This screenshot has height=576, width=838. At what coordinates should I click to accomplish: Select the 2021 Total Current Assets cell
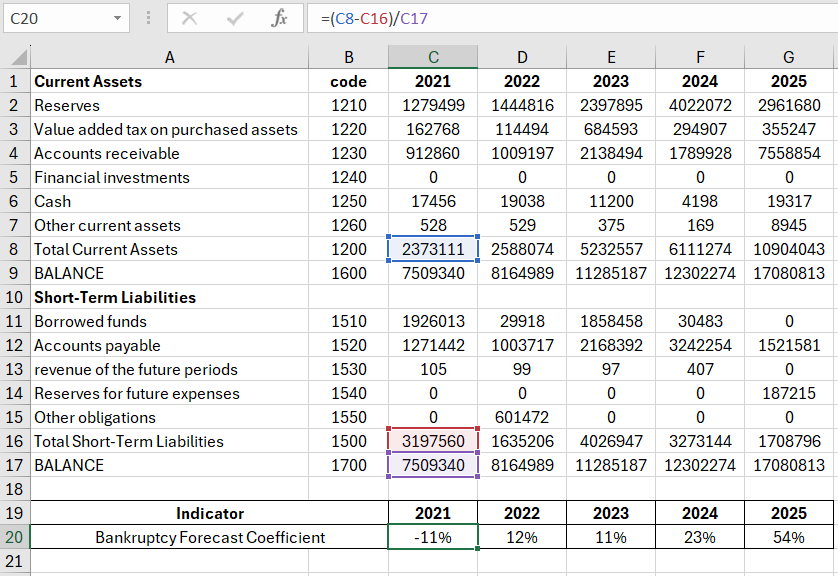tap(432, 249)
